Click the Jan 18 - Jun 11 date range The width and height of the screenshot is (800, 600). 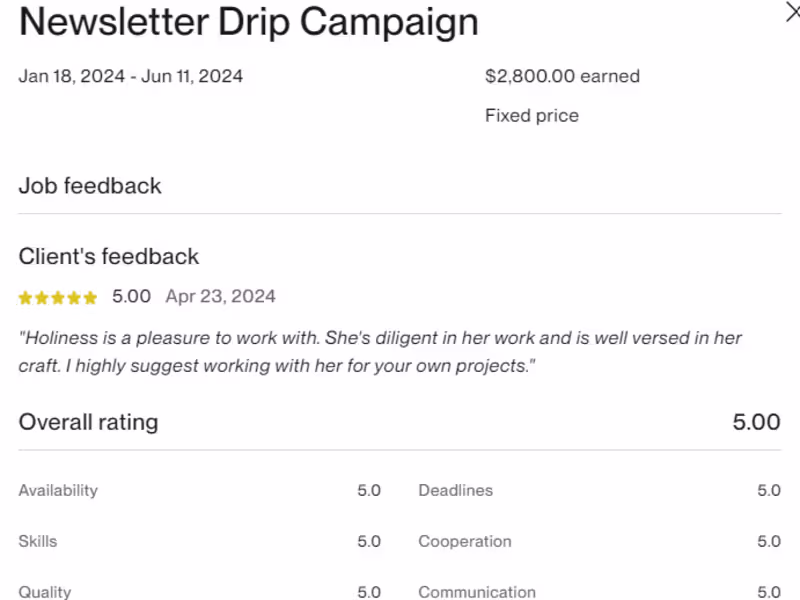(x=130, y=75)
